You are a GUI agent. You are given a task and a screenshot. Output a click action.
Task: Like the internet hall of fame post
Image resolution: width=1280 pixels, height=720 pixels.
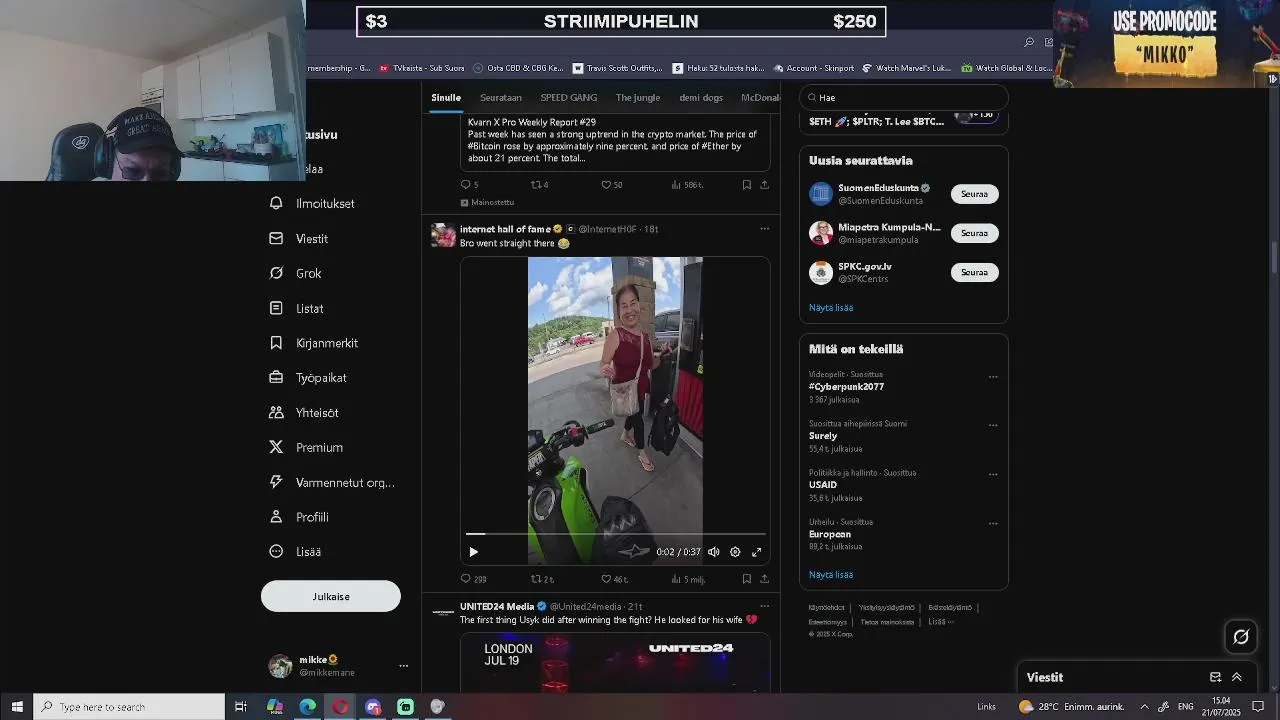point(614,579)
